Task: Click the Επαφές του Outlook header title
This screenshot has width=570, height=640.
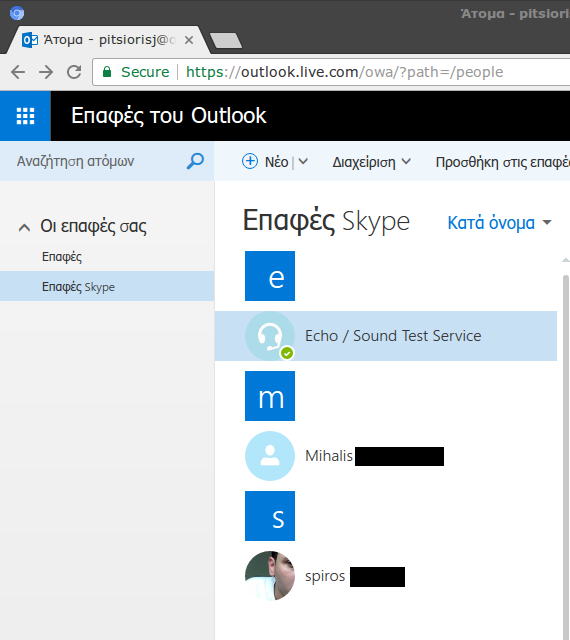Action: click(x=169, y=116)
